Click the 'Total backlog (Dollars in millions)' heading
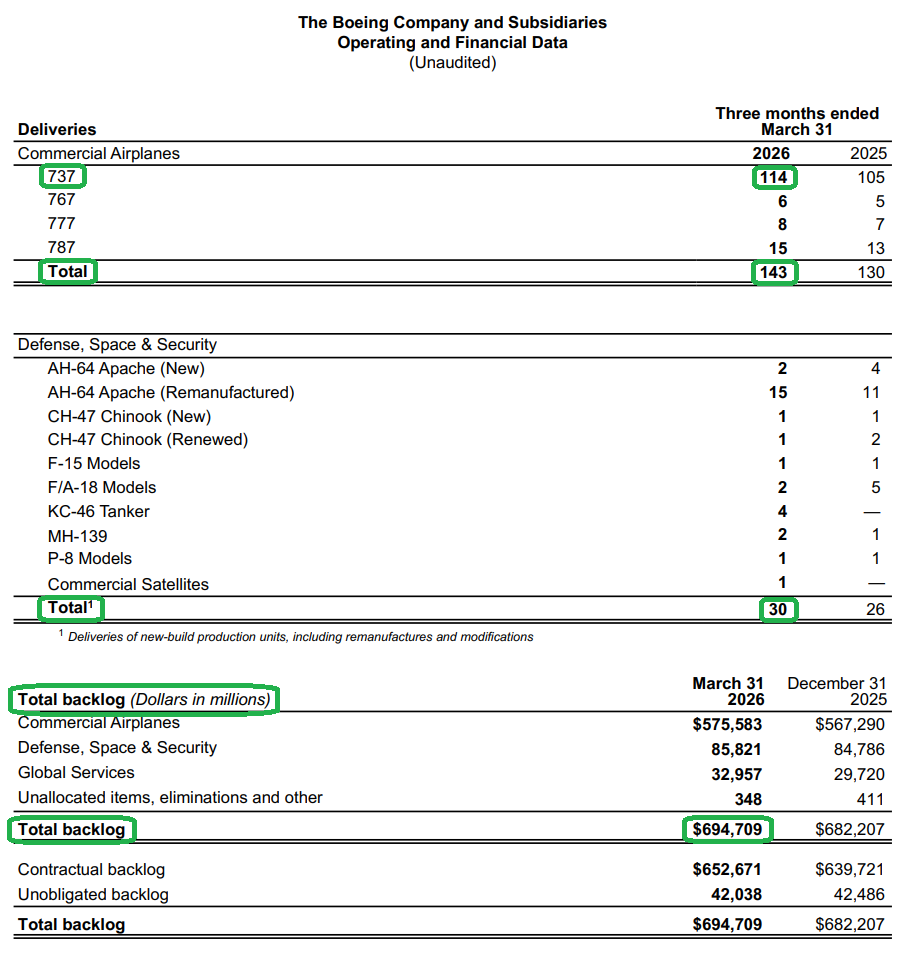The width and height of the screenshot is (916, 954). click(144, 699)
